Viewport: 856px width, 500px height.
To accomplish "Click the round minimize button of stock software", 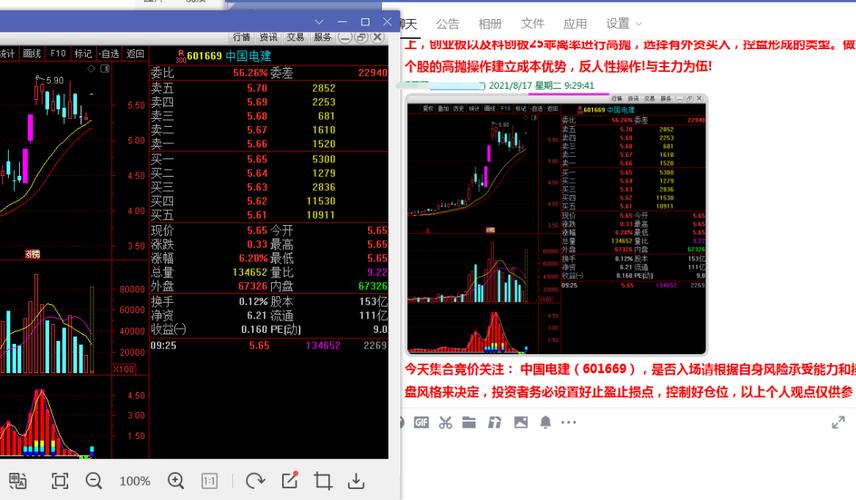I will (345, 37).
